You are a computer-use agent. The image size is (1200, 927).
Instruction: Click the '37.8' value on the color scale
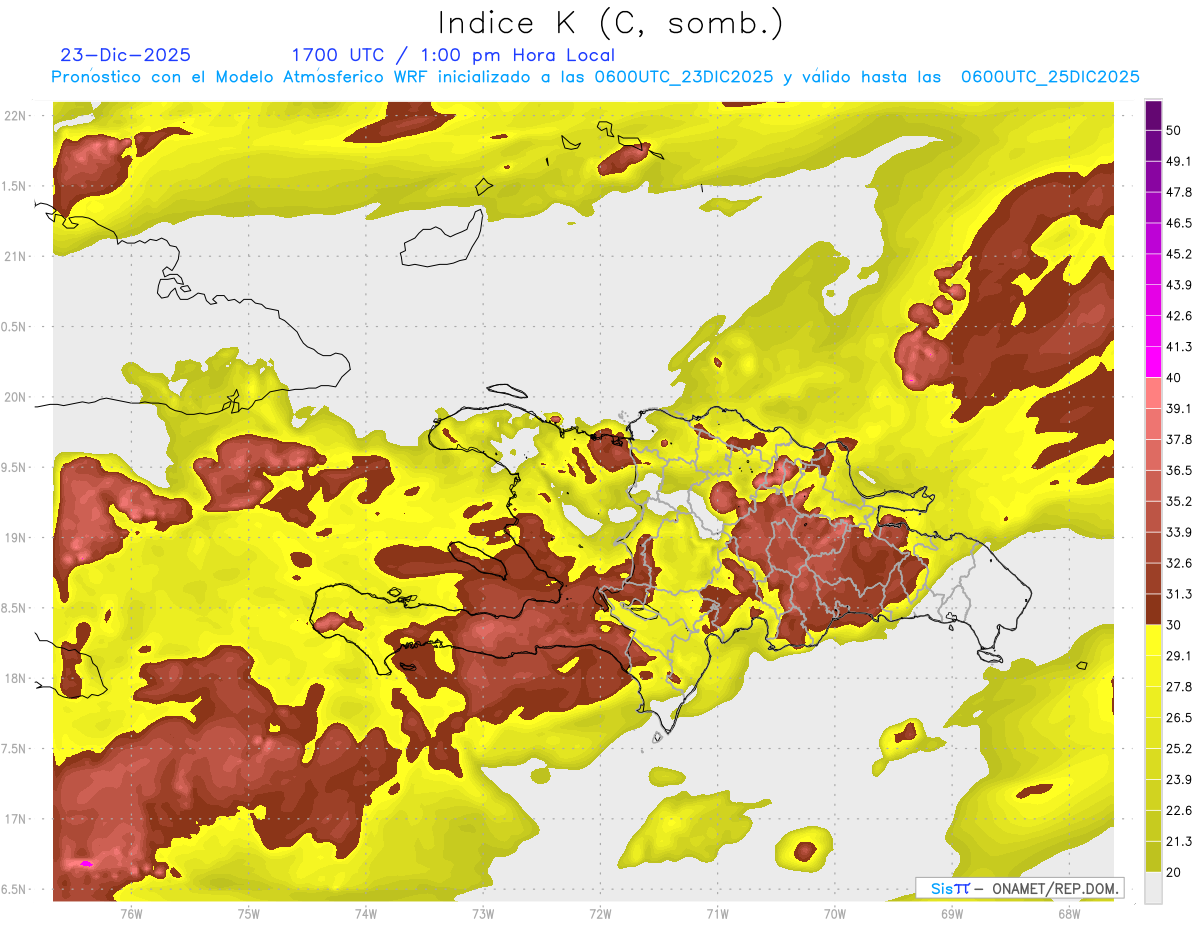1179,439
